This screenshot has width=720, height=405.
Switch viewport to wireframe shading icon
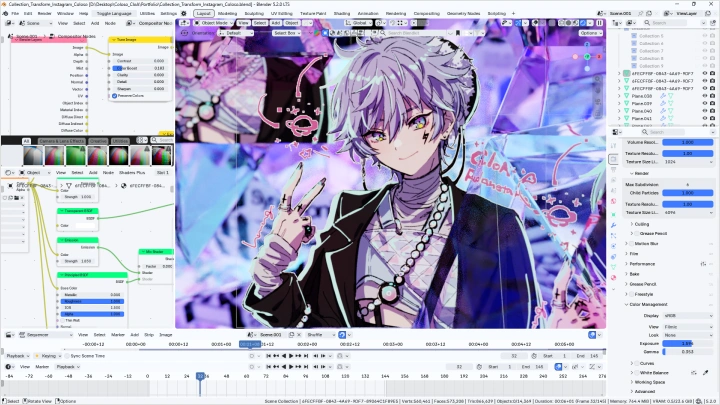(561, 22)
